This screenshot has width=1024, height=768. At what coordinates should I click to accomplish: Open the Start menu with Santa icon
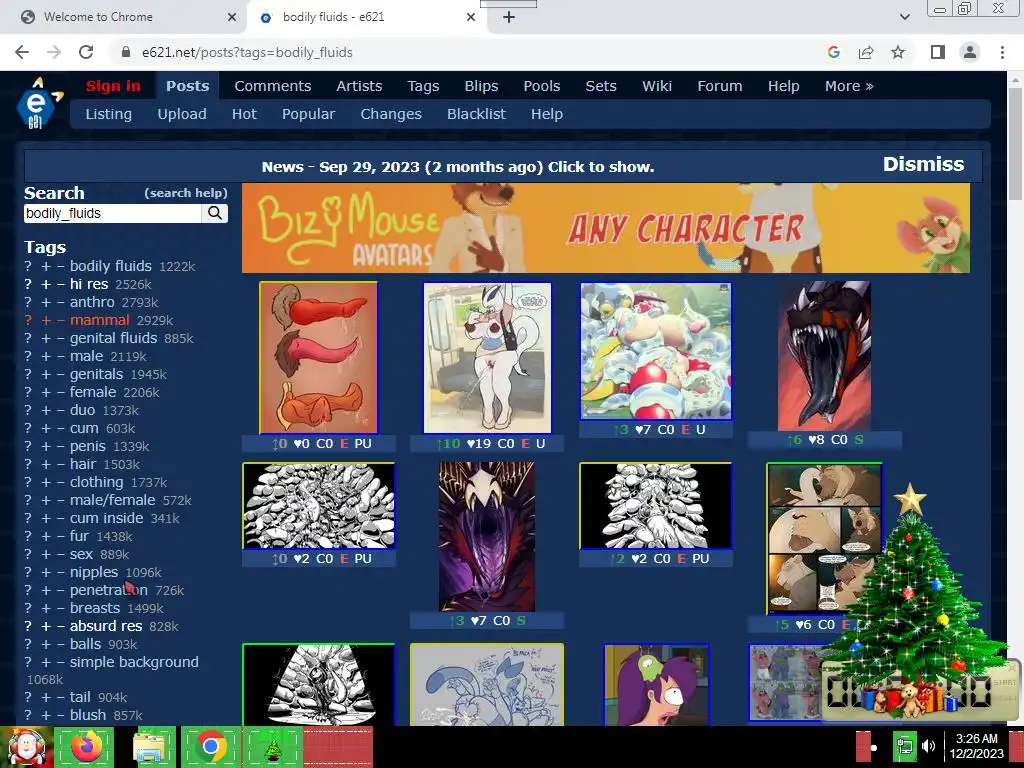(x=26, y=747)
